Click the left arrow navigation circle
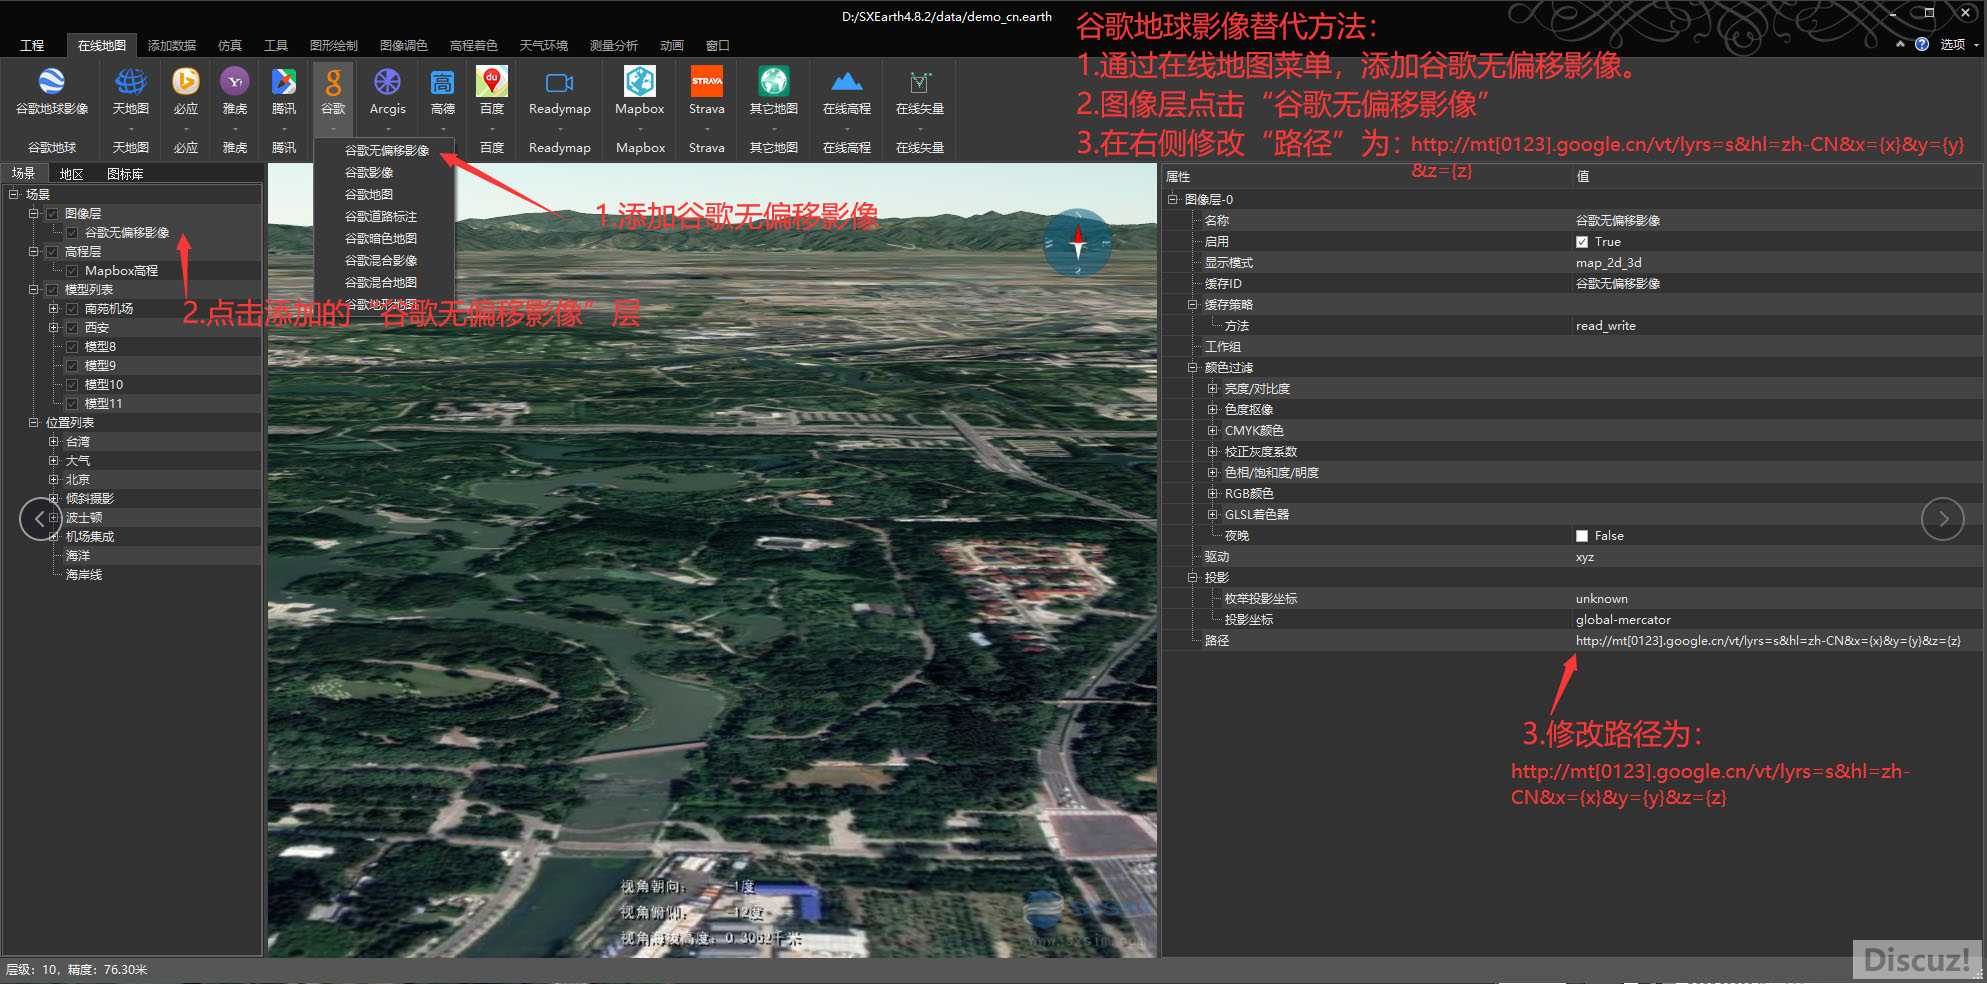 click(x=41, y=518)
